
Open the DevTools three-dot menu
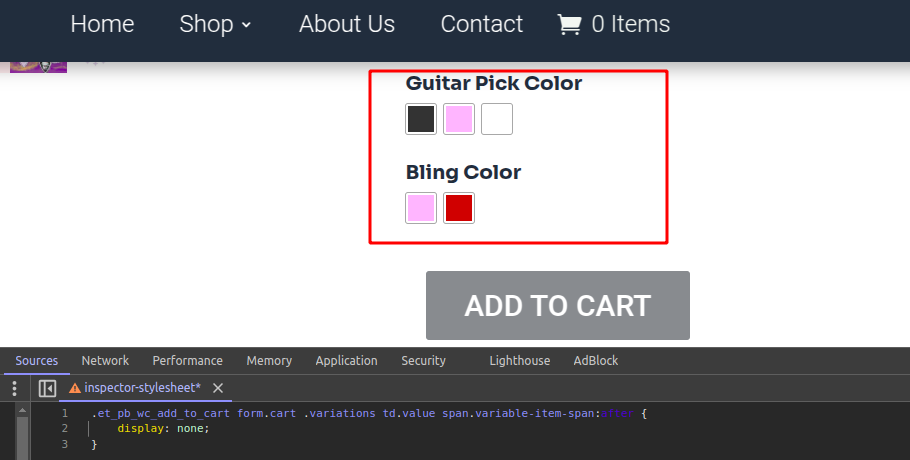[15, 388]
